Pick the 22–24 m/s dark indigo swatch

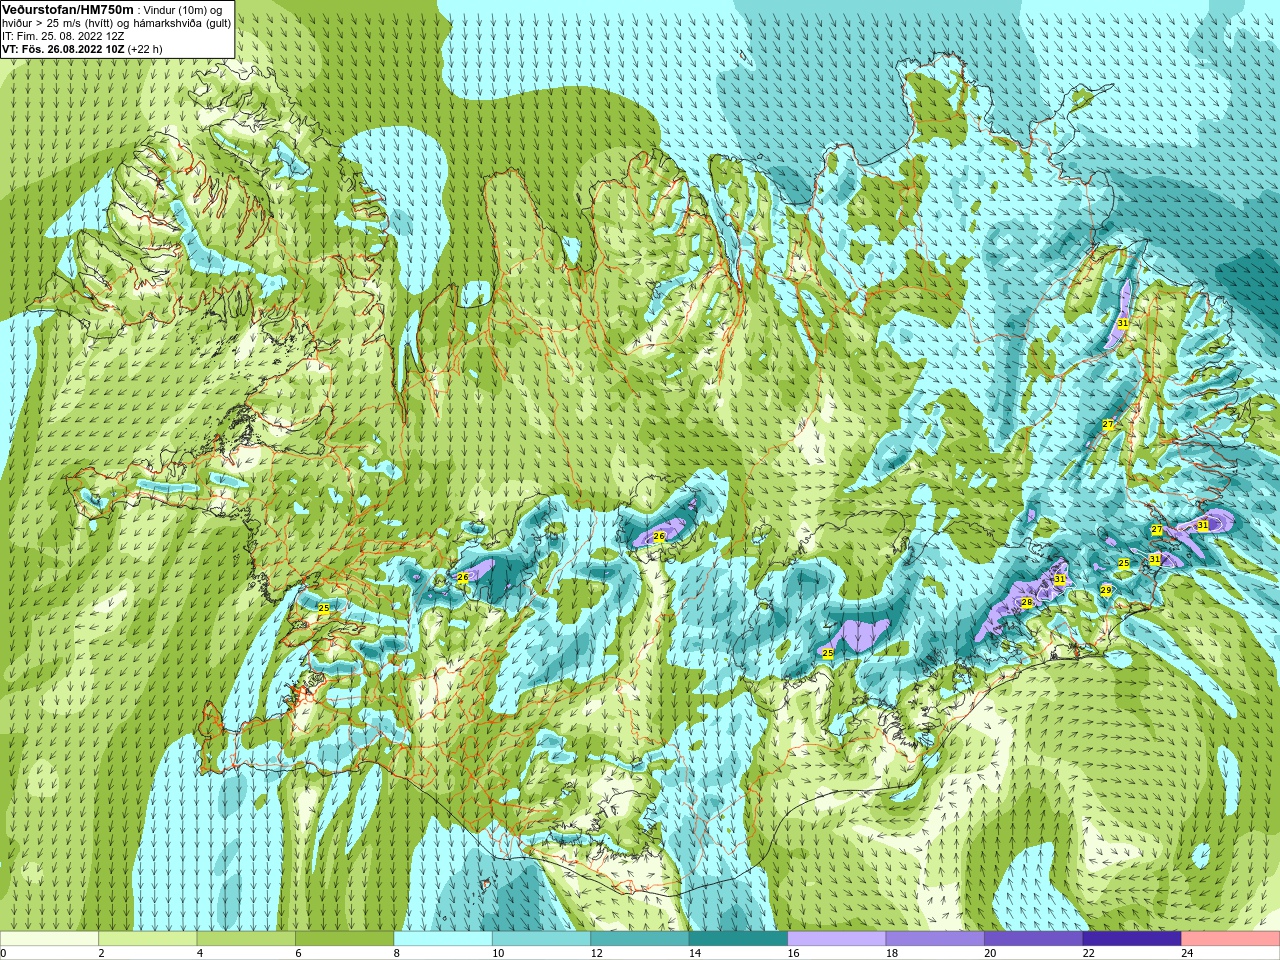coord(1132,939)
